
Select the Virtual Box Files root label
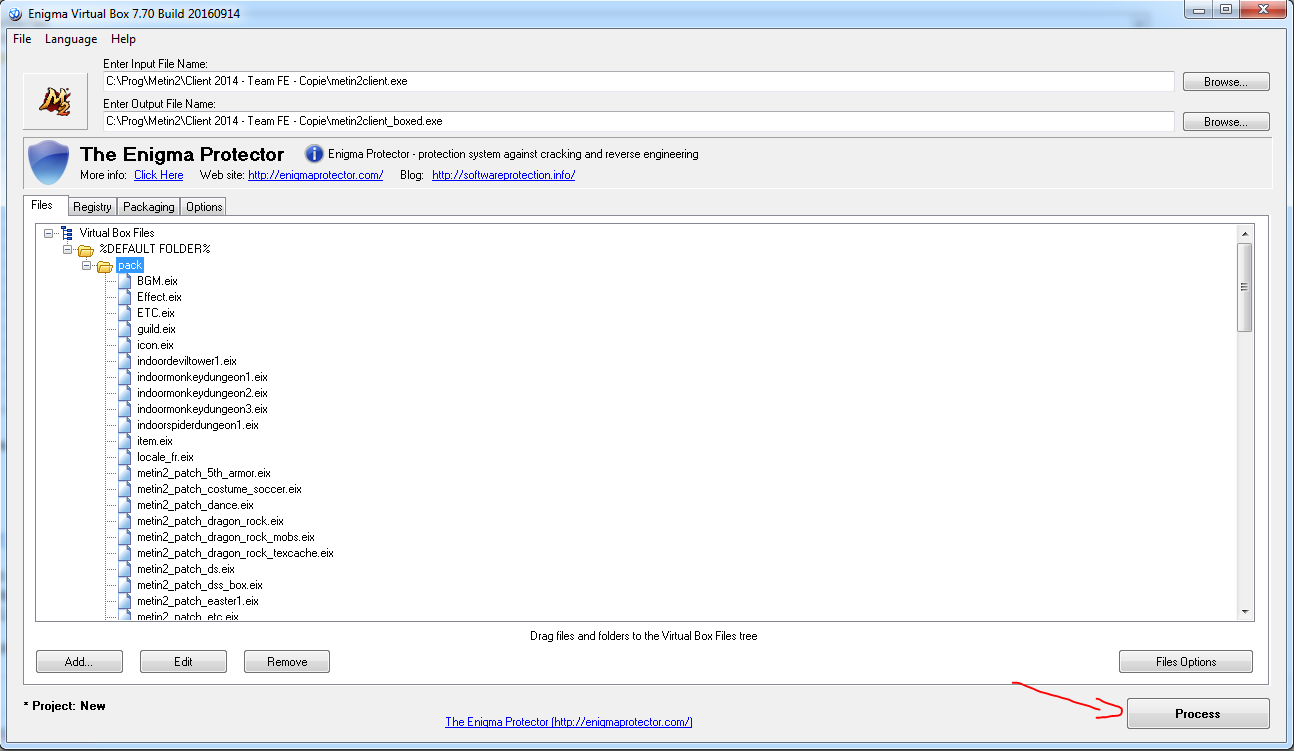[x=117, y=233]
